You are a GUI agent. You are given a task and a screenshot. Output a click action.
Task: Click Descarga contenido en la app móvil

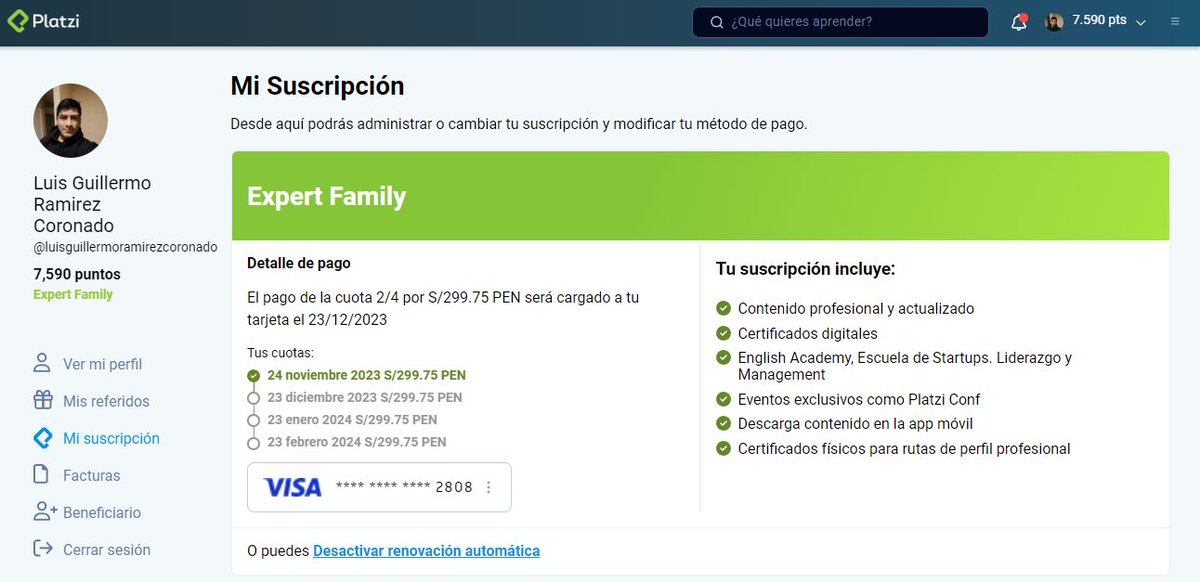[x=856, y=424]
